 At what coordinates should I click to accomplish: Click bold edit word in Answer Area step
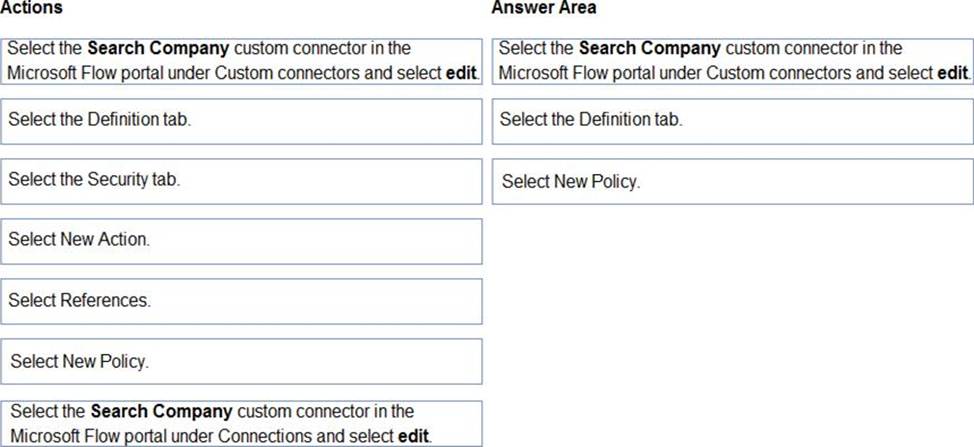tap(953, 73)
